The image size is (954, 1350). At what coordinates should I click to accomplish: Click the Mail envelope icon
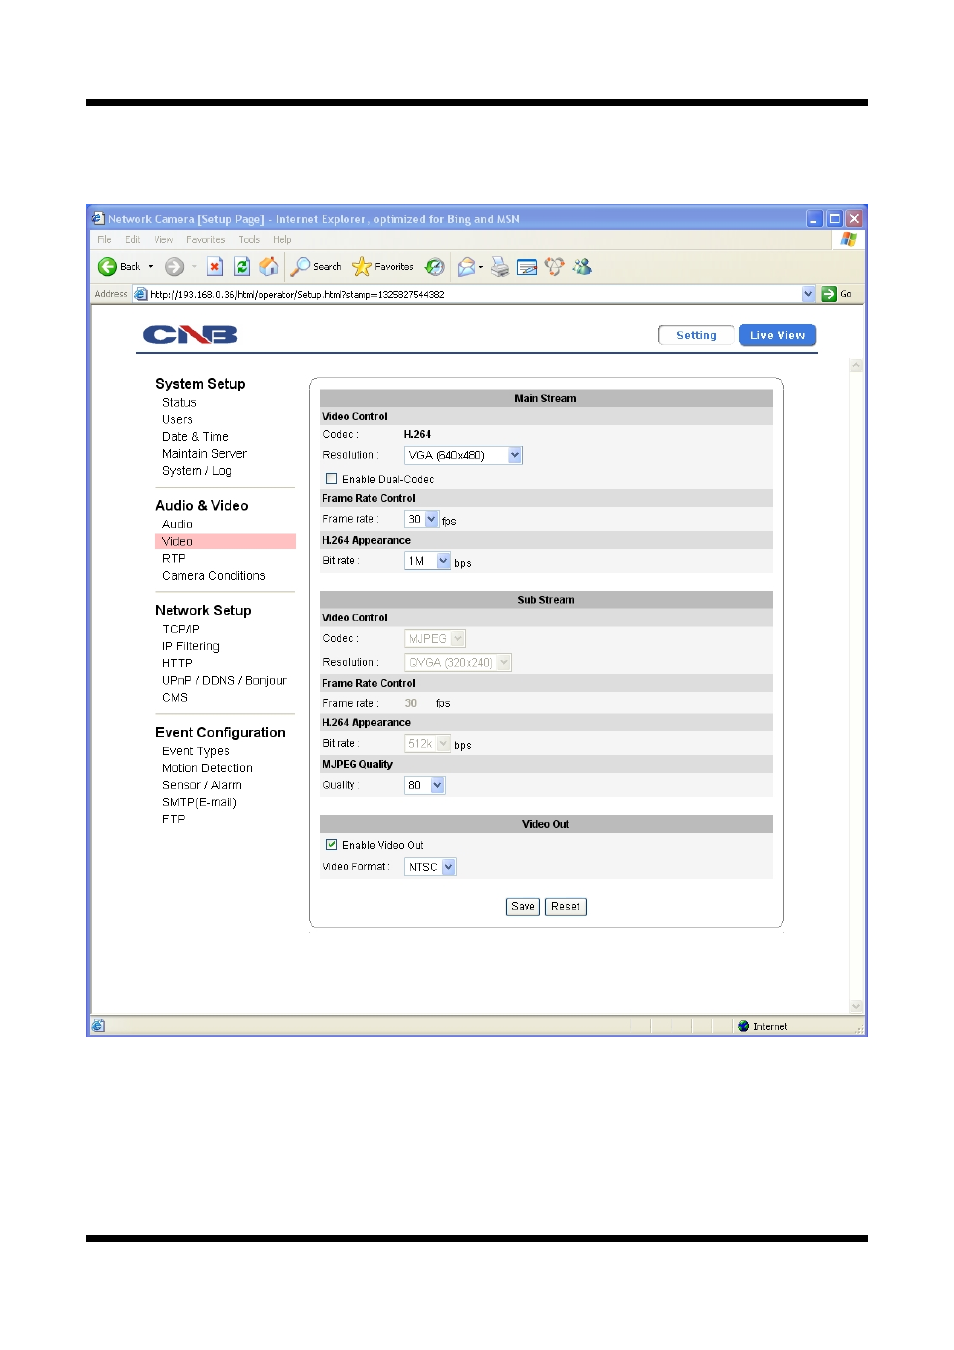point(466,267)
